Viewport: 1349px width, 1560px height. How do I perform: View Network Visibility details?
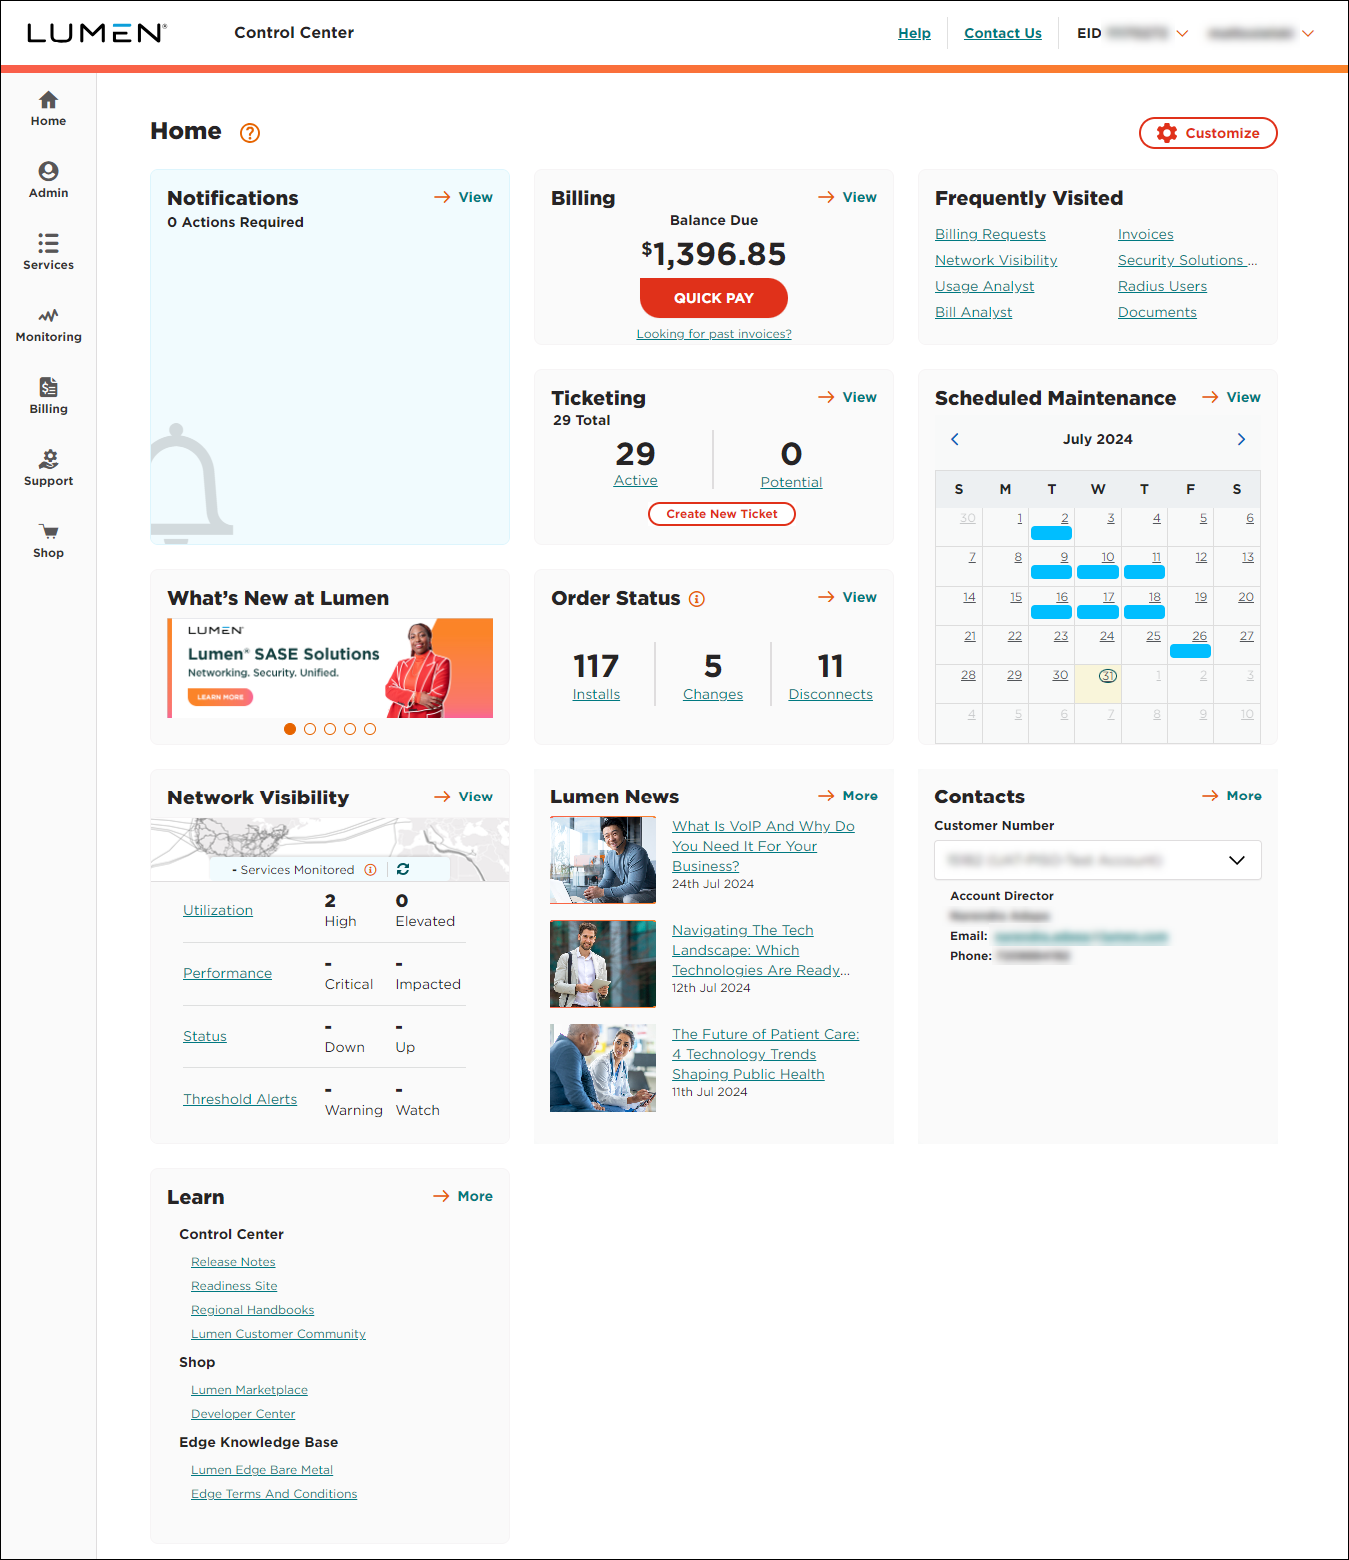click(x=463, y=797)
